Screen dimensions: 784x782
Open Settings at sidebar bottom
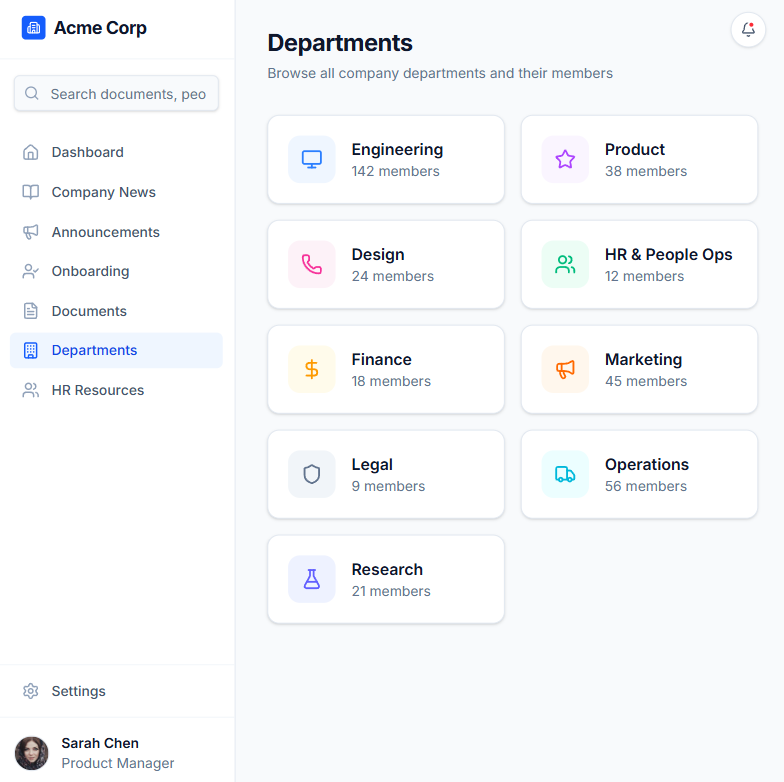point(78,691)
